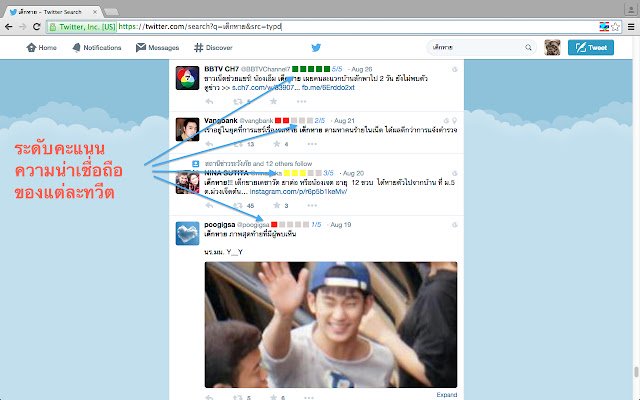Retweet the NINA SUTITA tweet with 45 retweets
Viewport: 640px width, 400px height.
[238, 205]
